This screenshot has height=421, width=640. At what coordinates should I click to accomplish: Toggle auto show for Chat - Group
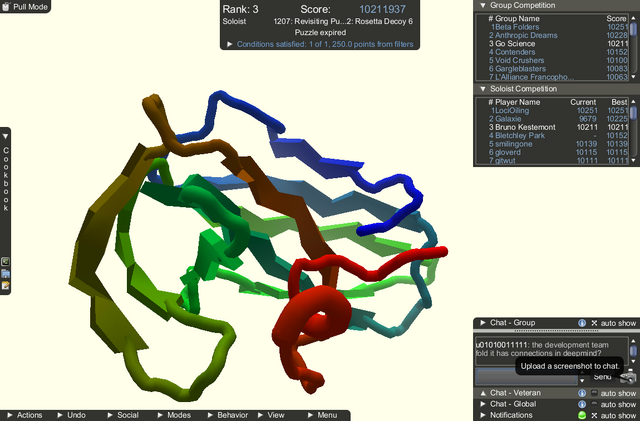click(594, 323)
